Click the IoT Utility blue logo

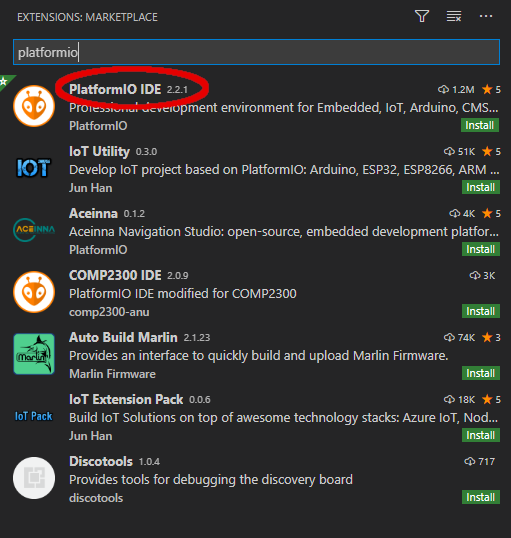point(34,168)
